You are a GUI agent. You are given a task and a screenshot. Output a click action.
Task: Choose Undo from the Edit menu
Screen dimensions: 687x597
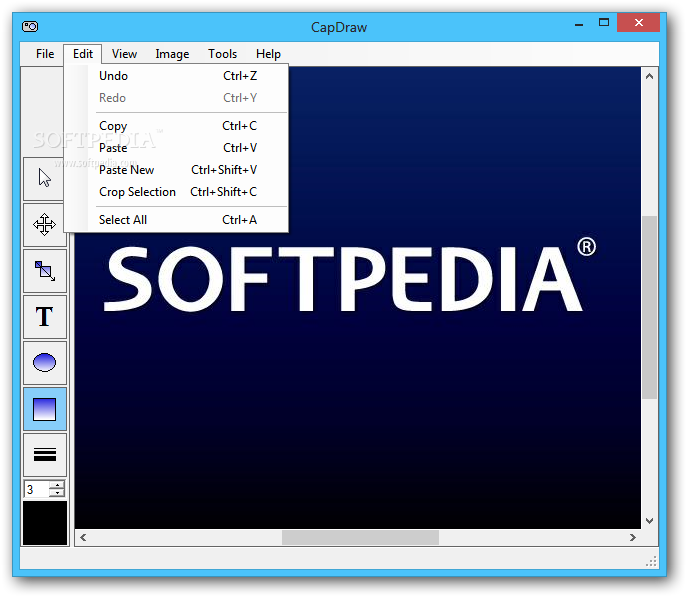click(176, 76)
